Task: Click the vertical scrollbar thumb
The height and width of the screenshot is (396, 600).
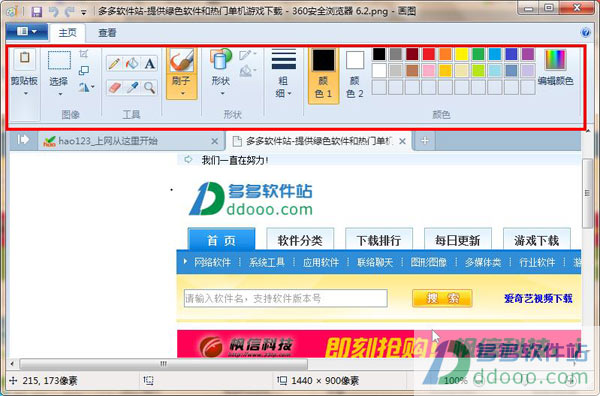Action: click(x=587, y=193)
